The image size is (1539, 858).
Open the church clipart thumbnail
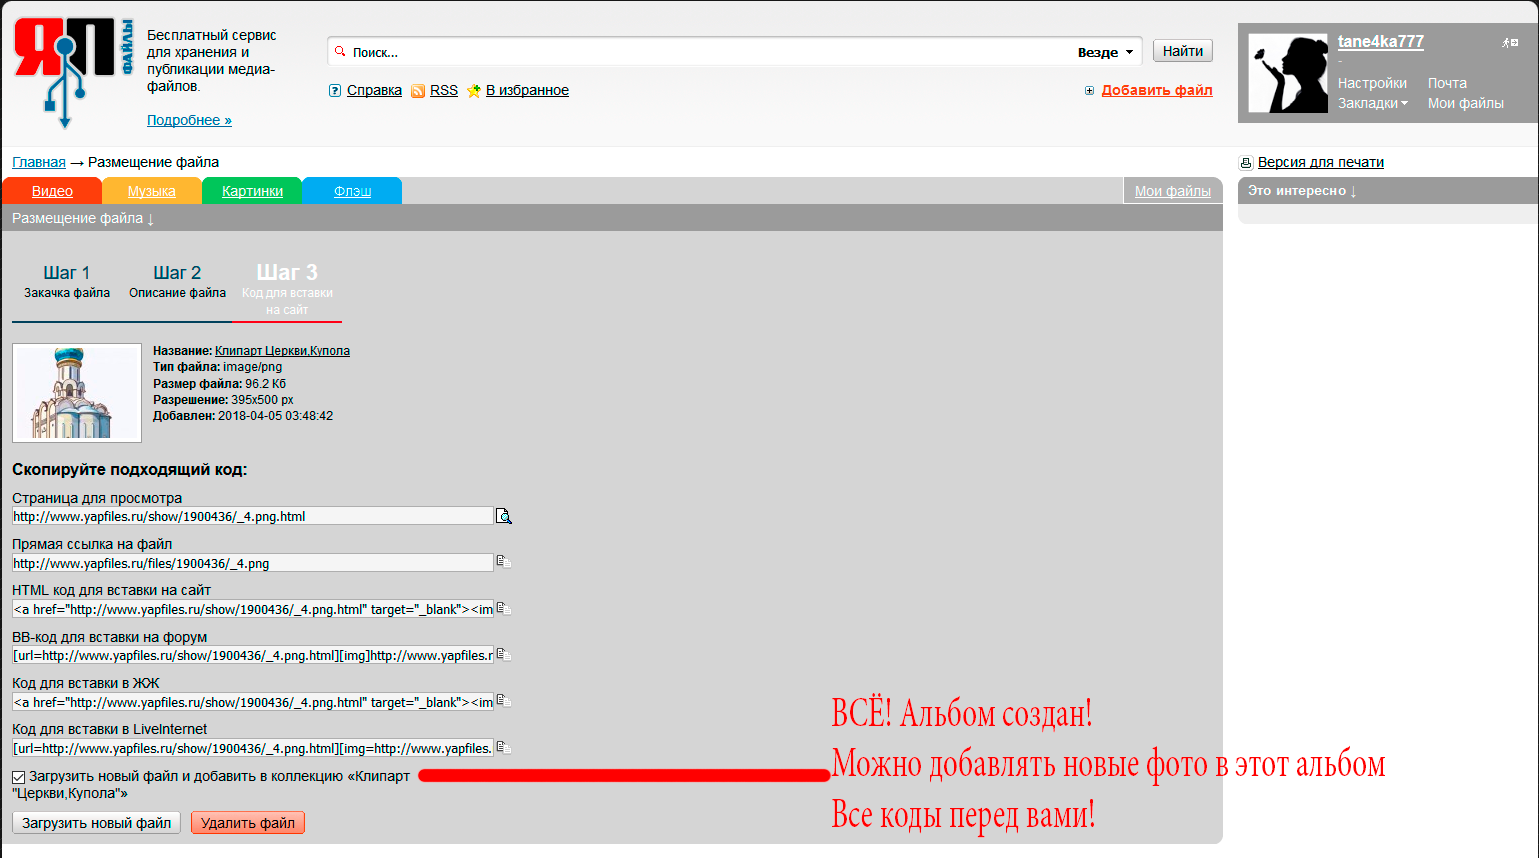click(77, 393)
